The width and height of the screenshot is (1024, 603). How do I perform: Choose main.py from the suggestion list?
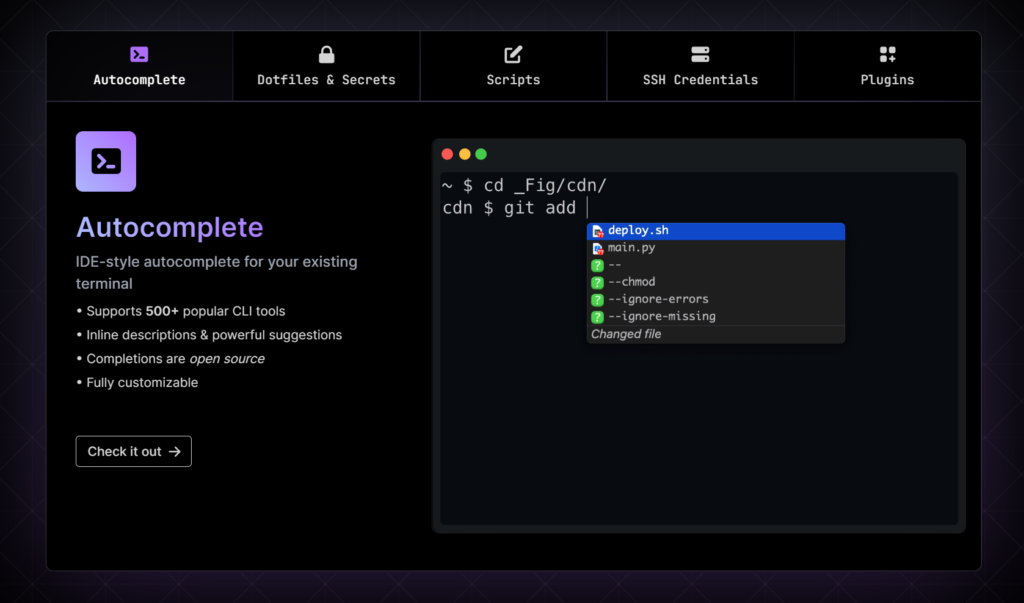(632, 248)
